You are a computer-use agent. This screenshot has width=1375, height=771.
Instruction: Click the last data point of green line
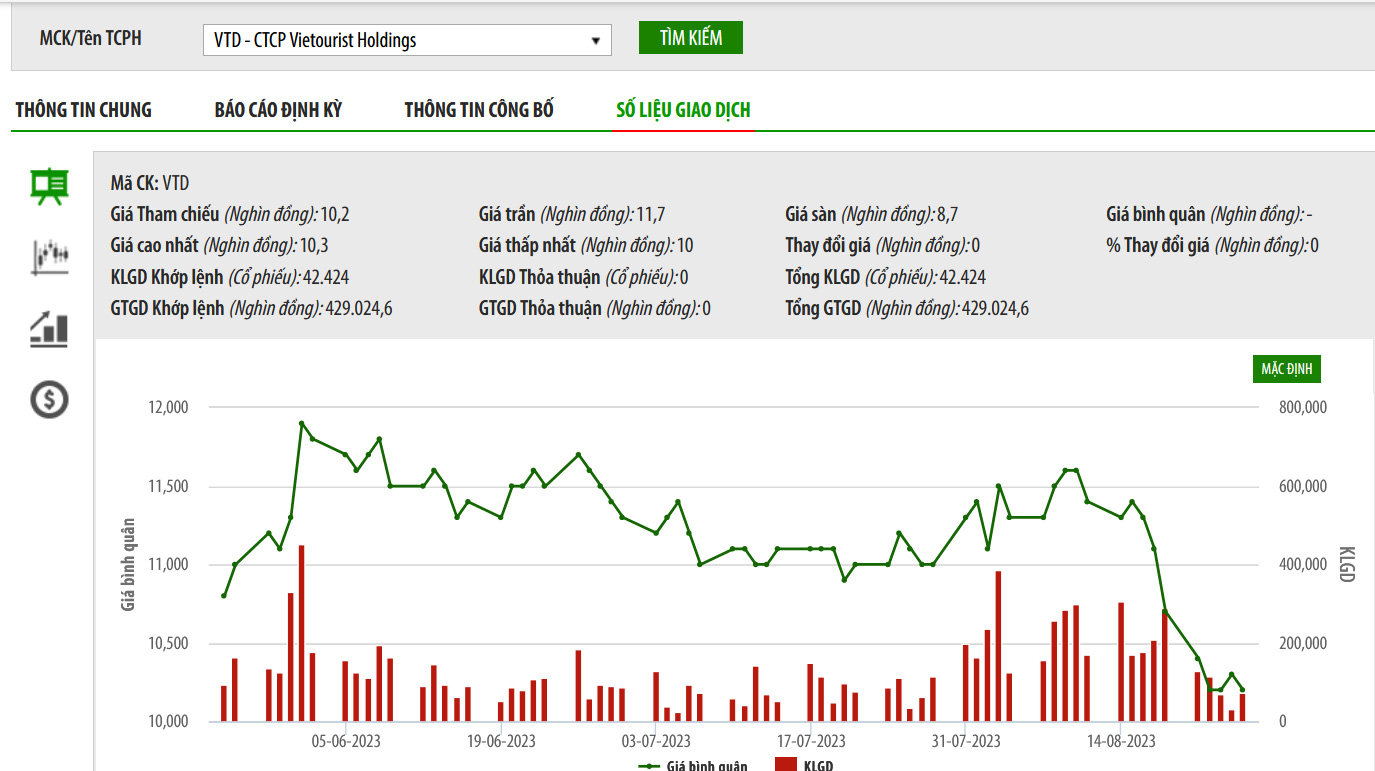[x=1242, y=690]
